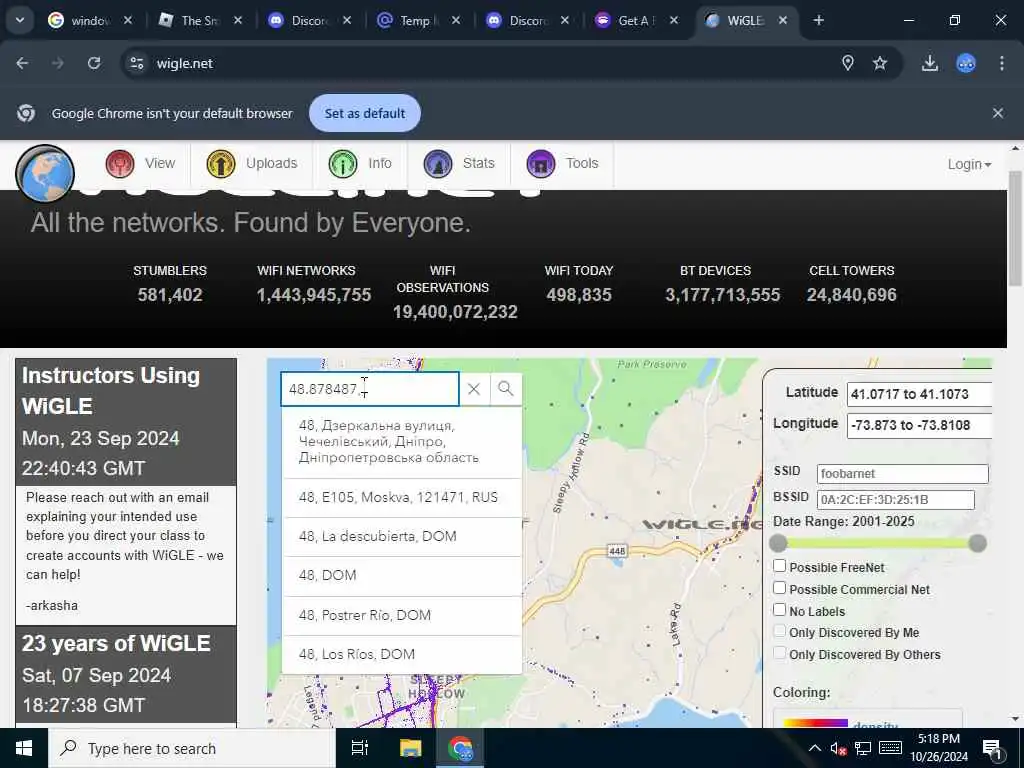Open 'Instructors Using WiGLE' news heading

tap(111, 391)
